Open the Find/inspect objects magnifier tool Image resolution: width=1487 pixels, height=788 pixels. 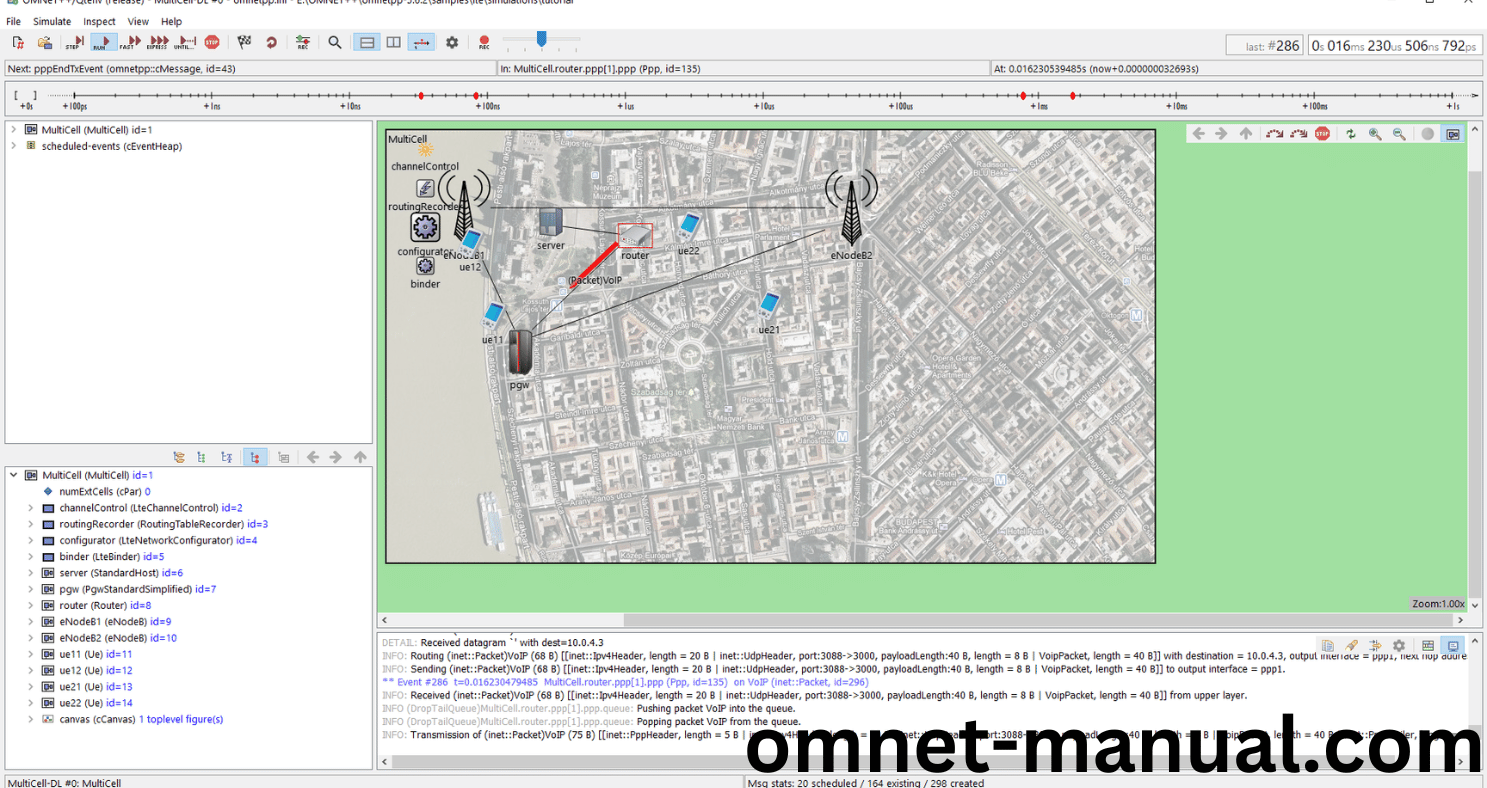[x=335, y=42]
